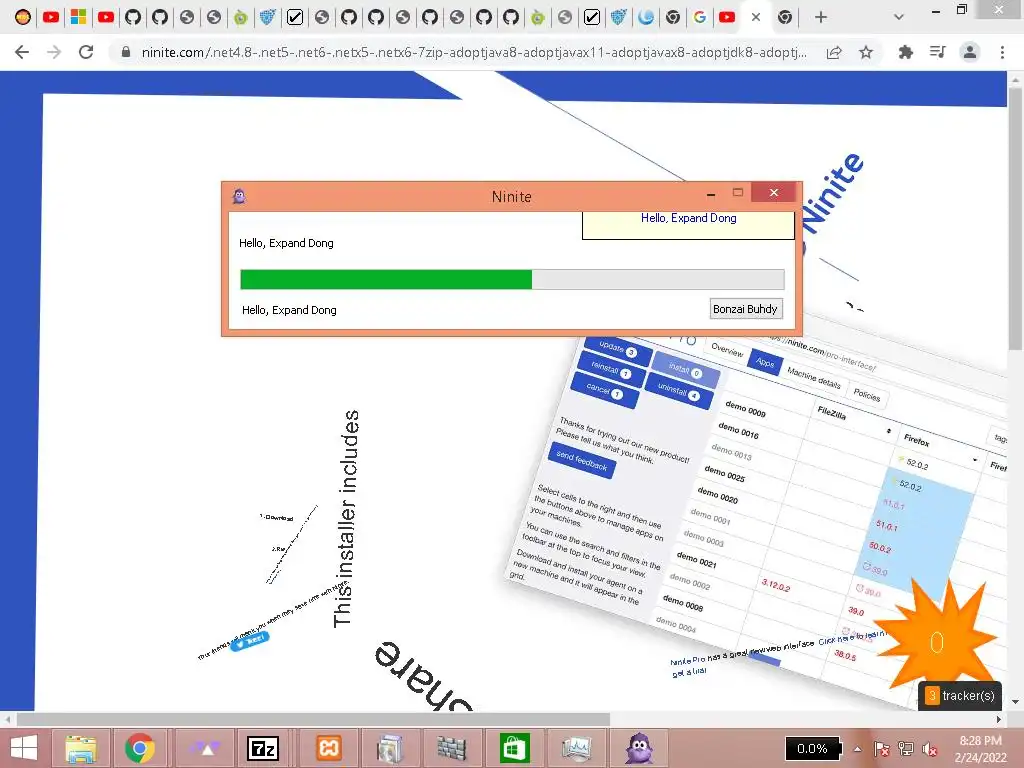This screenshot has height=768, width=1024.
Task: Reload the ninite.com page
Action: tap(86, 52)
